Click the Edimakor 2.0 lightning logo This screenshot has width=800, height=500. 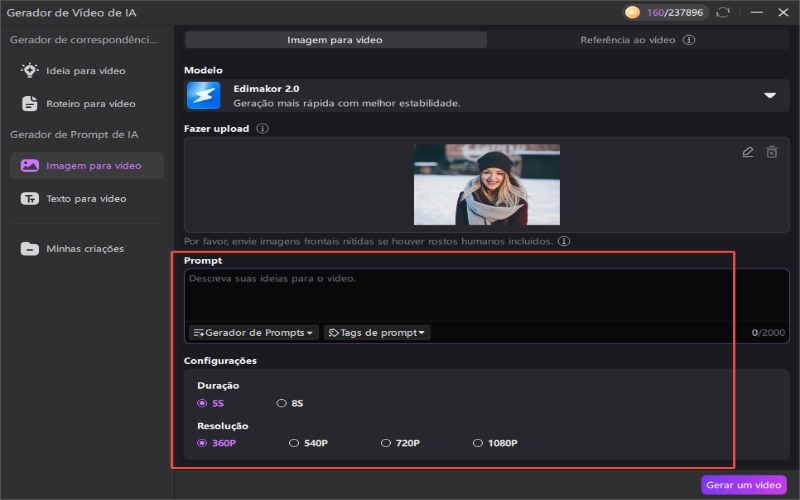[x=203, y=96]
